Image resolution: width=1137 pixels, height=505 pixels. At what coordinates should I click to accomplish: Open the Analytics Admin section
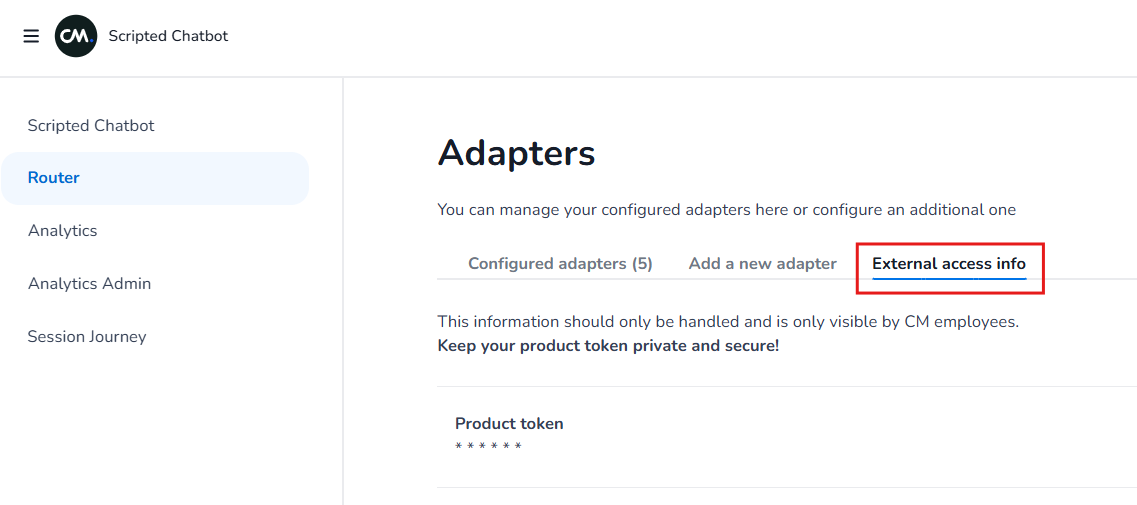[90, 284]
